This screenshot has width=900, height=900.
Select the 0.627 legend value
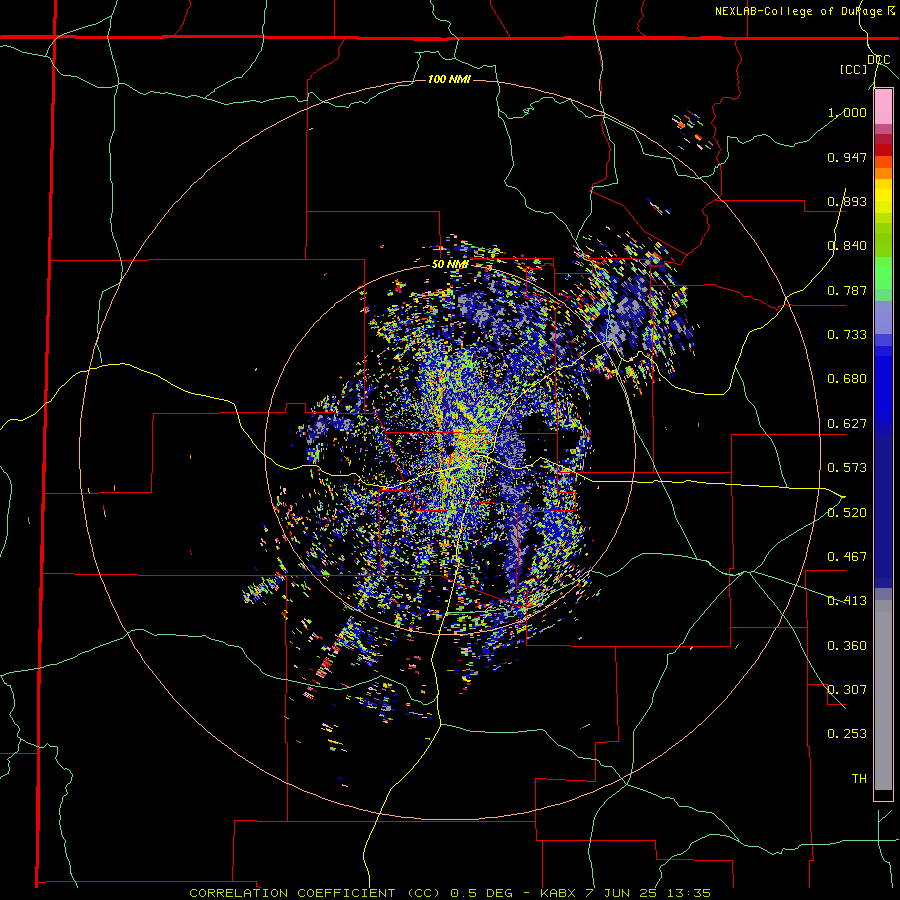tap(847, 424)
